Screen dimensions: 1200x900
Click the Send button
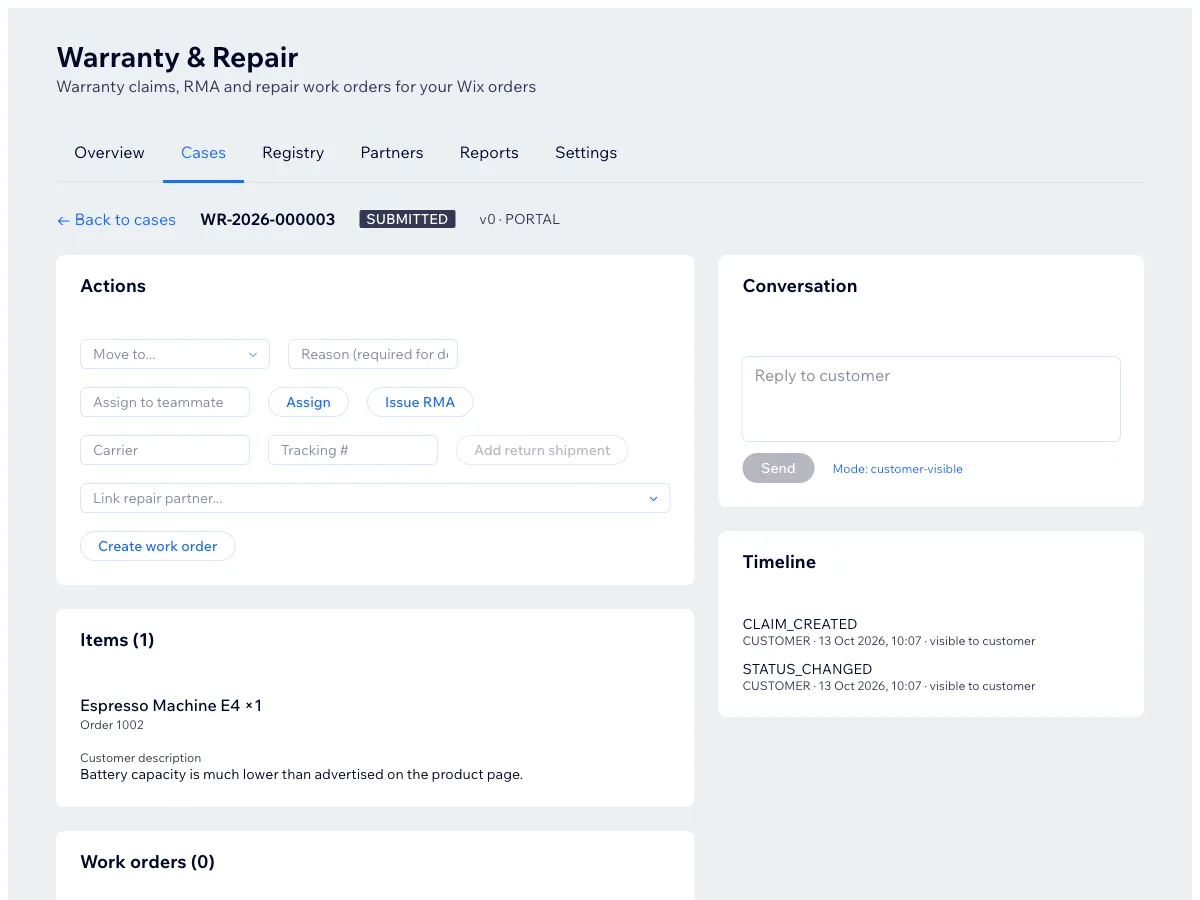[x=778, y=468]
